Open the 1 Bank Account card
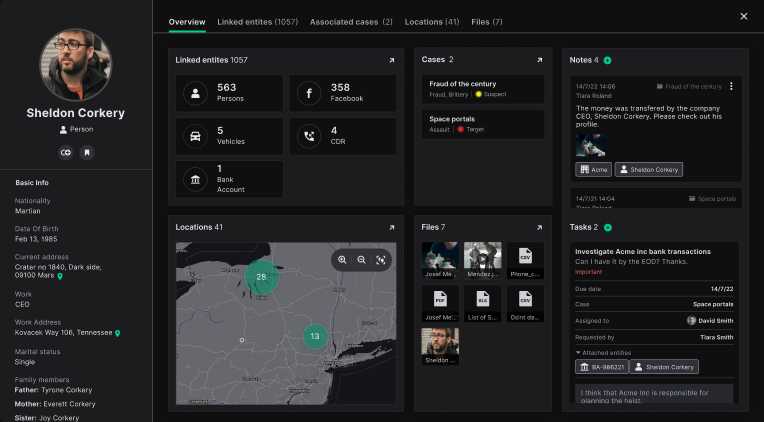The height and width of the screenshot is (422, 764). pyautogui.click(x=229, y=179)
